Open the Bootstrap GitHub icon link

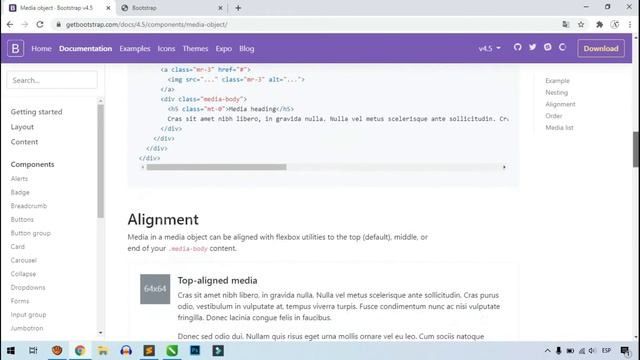coord(518,47)
